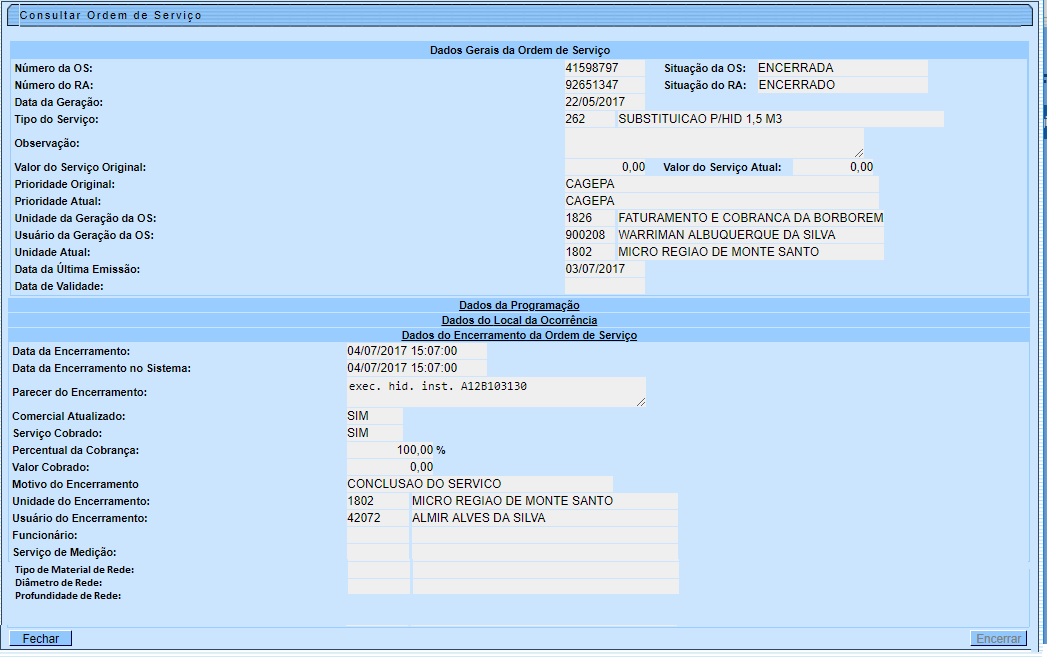Click the Tipo do Serviço code field 262
The image size is (1056, 664).
pyautogui.click(x=589, y=119)
